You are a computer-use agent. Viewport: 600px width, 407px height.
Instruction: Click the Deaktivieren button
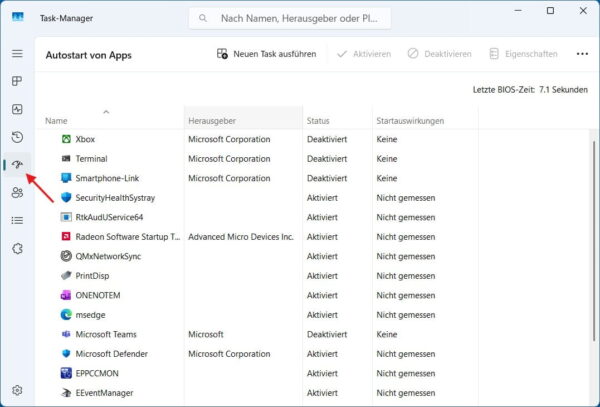click(439, 54)
